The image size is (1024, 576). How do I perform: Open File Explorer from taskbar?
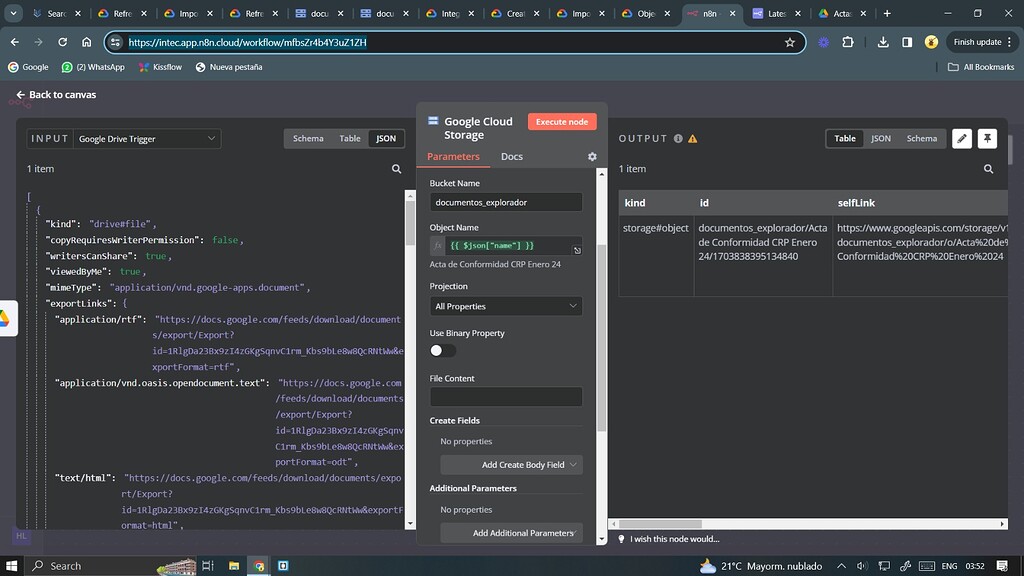pyautogui.click(x=234, y=566)
